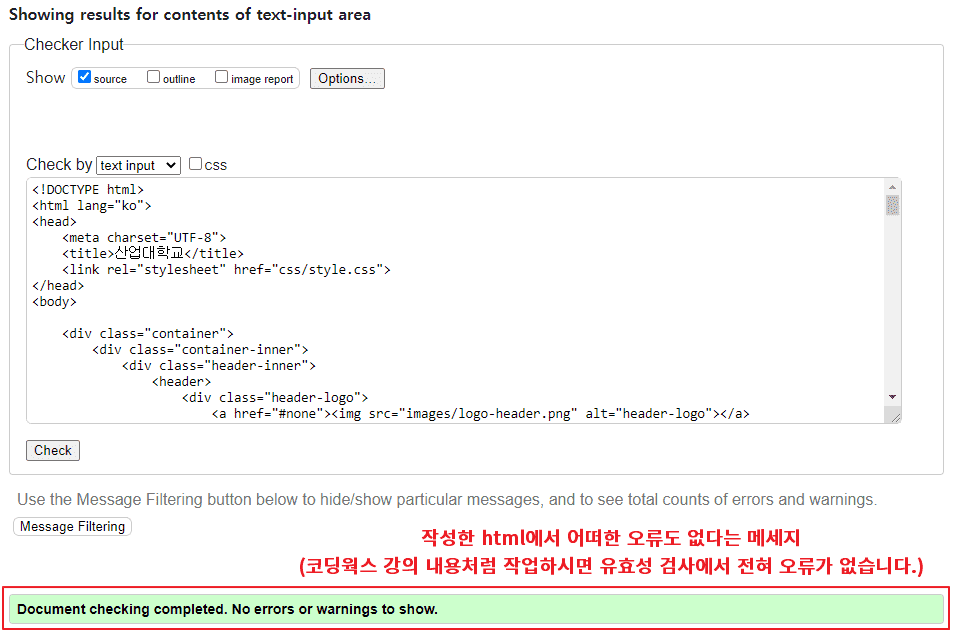
Task: Click the 'Checker Input' legend
Action: point(74,44)
